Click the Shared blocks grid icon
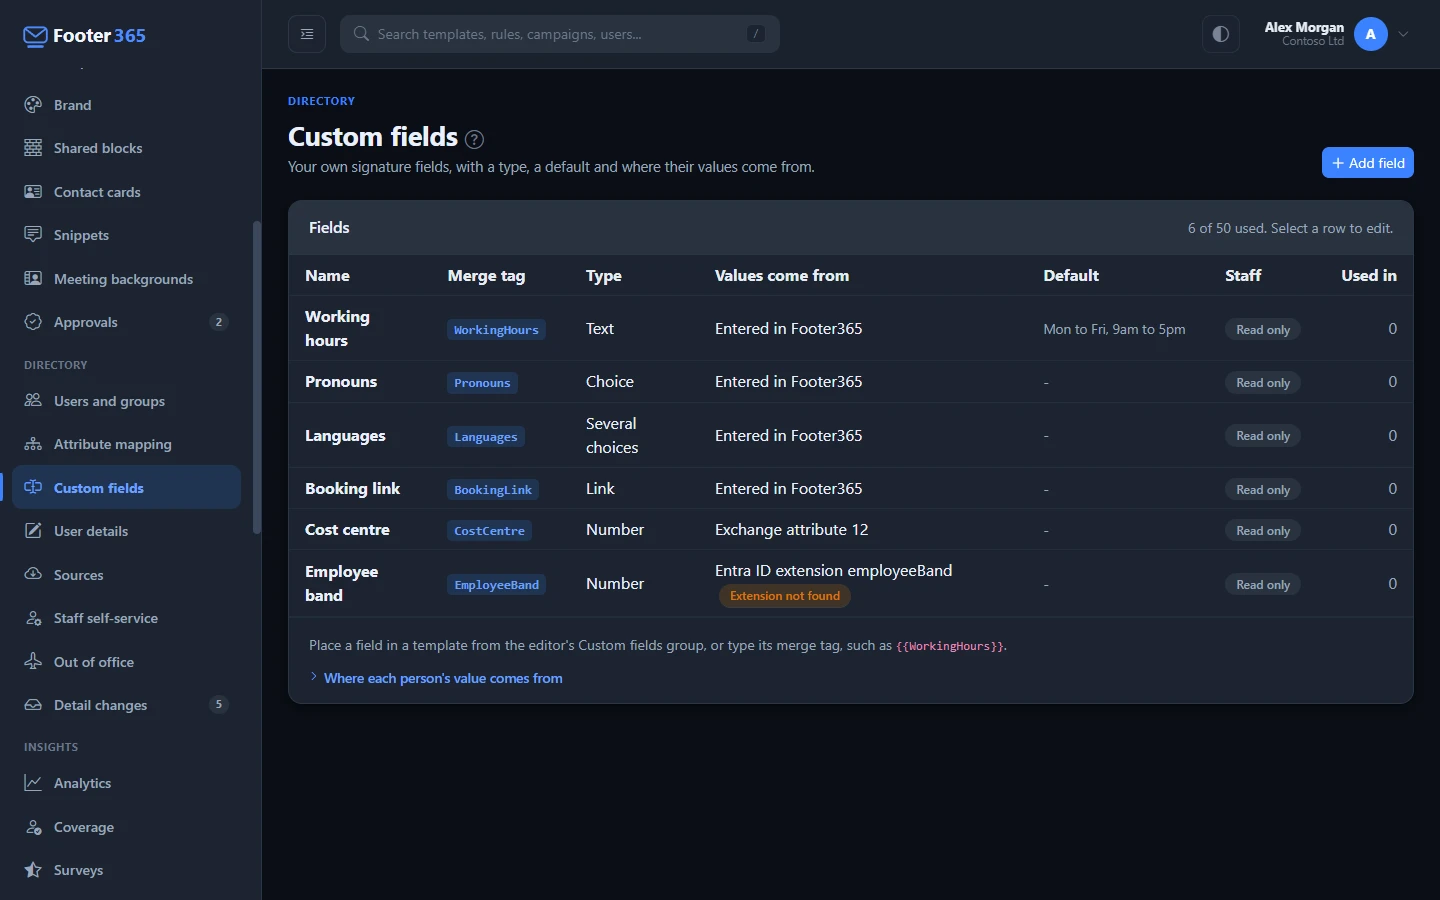1440x900 pixels. coord(33,148)
